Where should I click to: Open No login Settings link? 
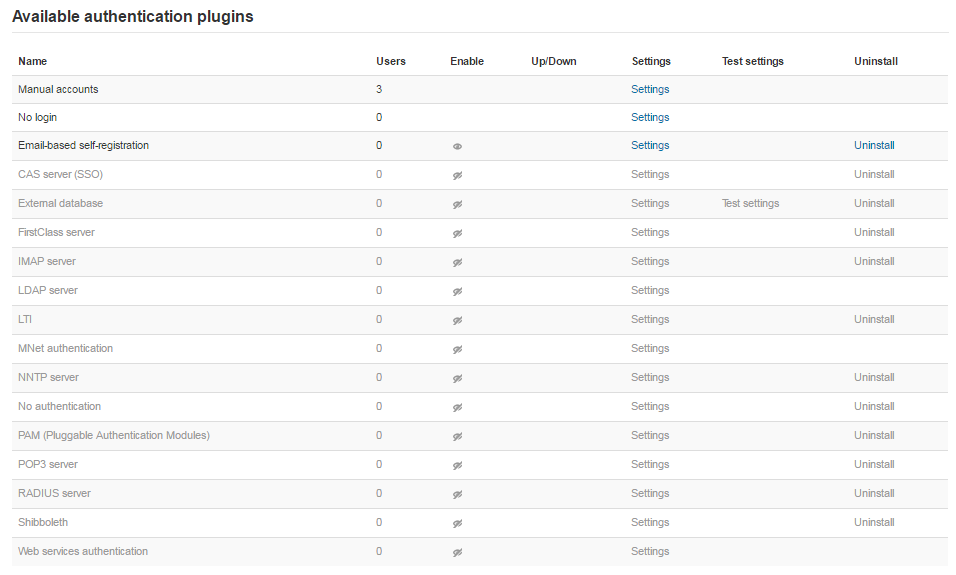(x=650, y=117)
